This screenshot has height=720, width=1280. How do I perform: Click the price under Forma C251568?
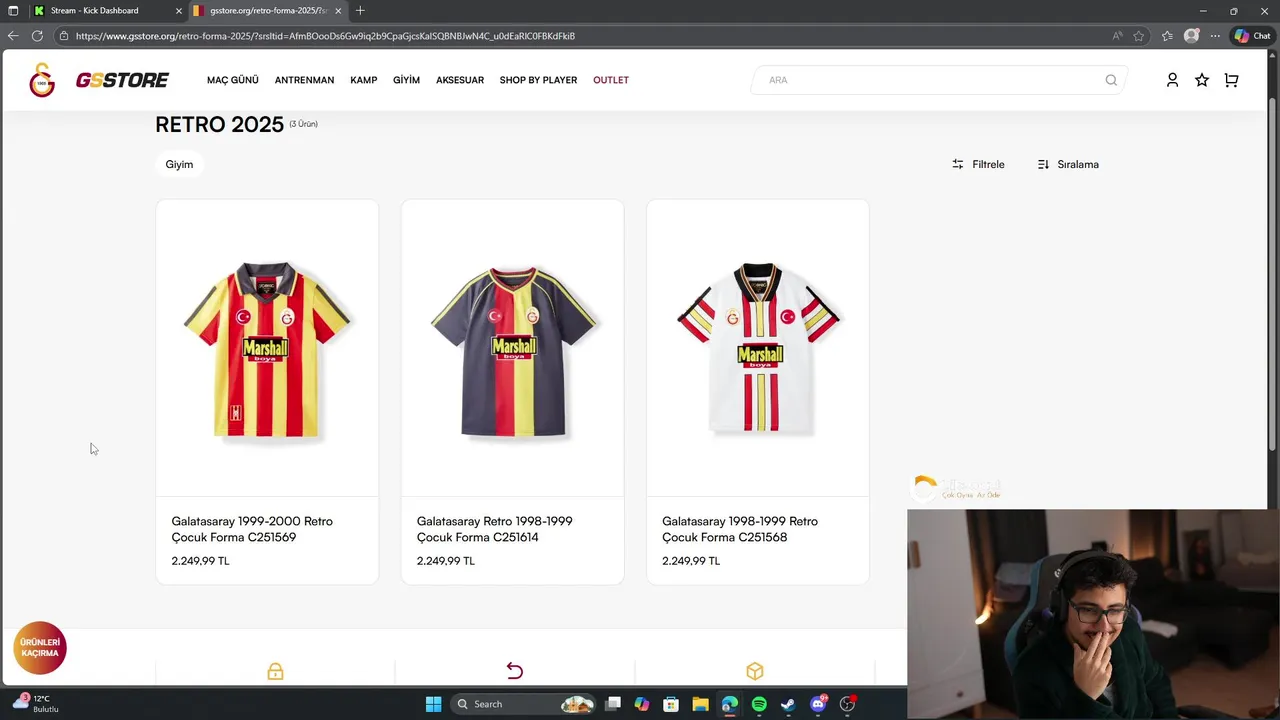[691, 561]
